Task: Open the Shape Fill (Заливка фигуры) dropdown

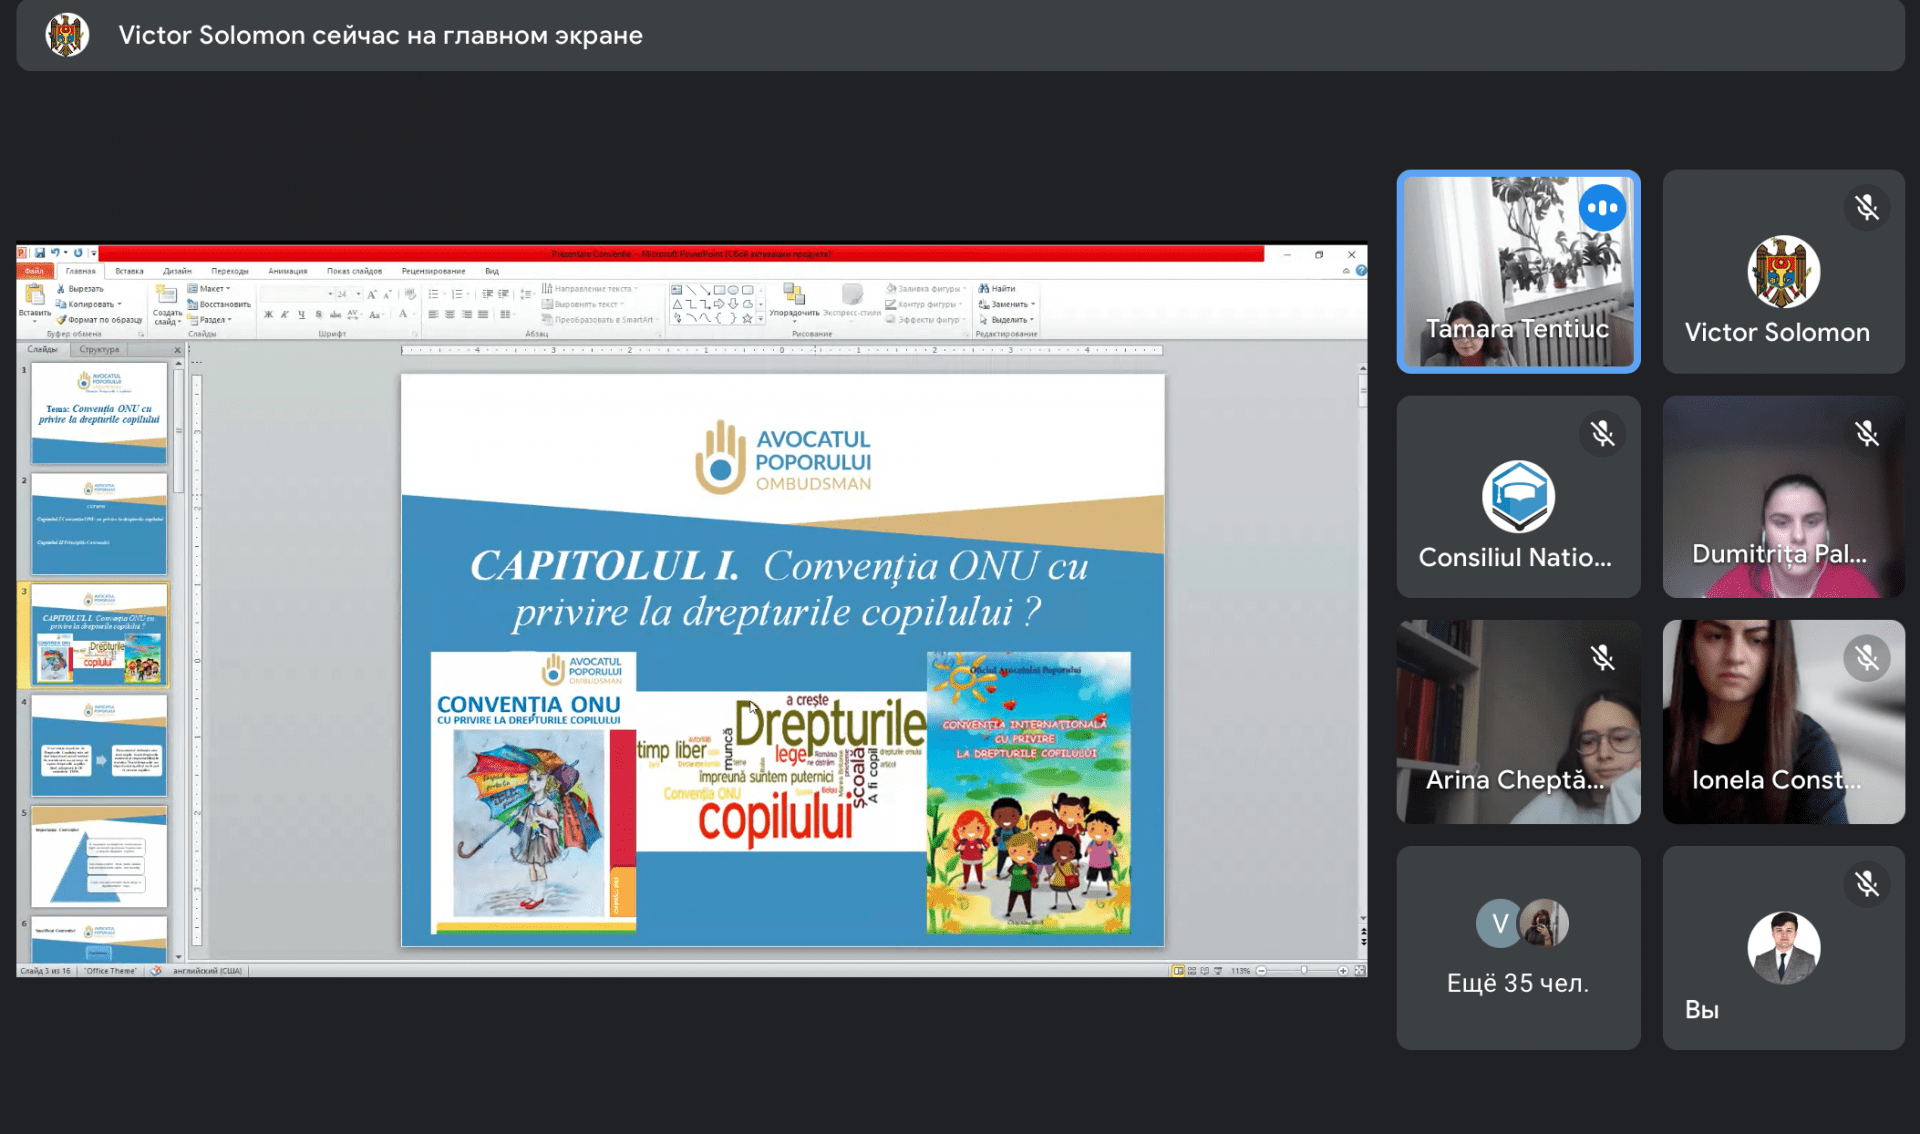Action: click(x=927, y=289)
